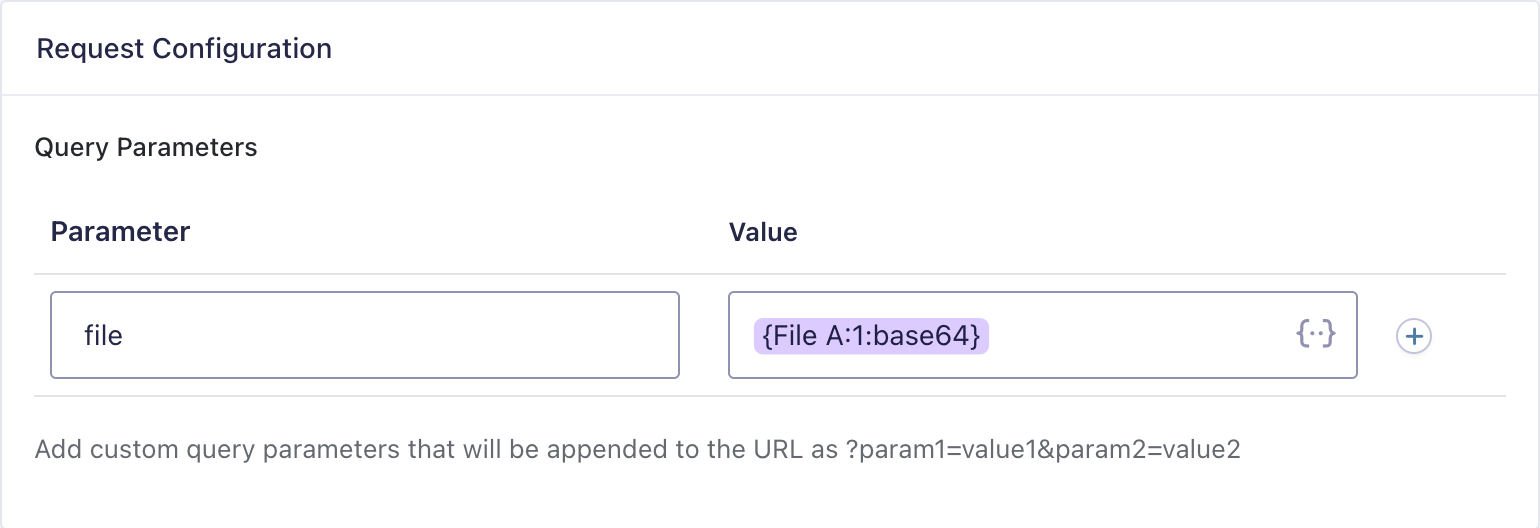Click the Parameter column header
The width and height of the screenshot is (1540, 528).
[120, 232]
